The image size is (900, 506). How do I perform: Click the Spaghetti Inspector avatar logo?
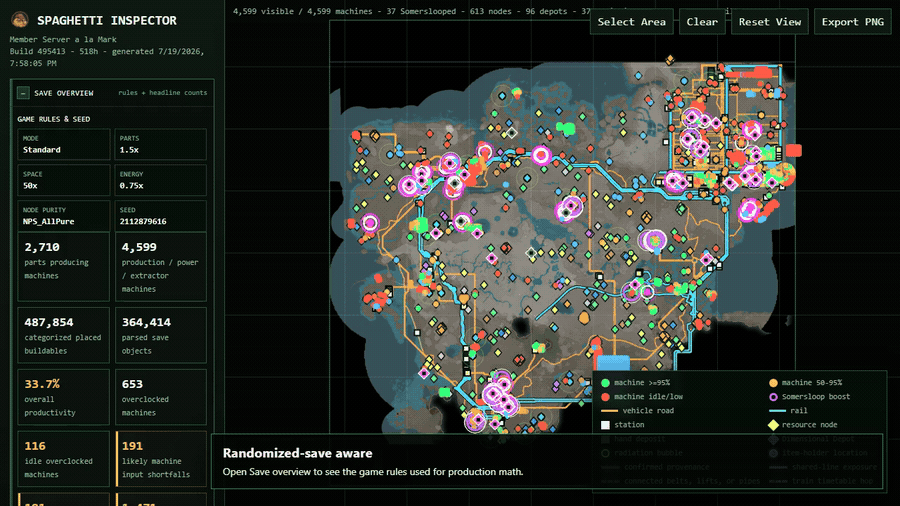[x=20, y=20]
